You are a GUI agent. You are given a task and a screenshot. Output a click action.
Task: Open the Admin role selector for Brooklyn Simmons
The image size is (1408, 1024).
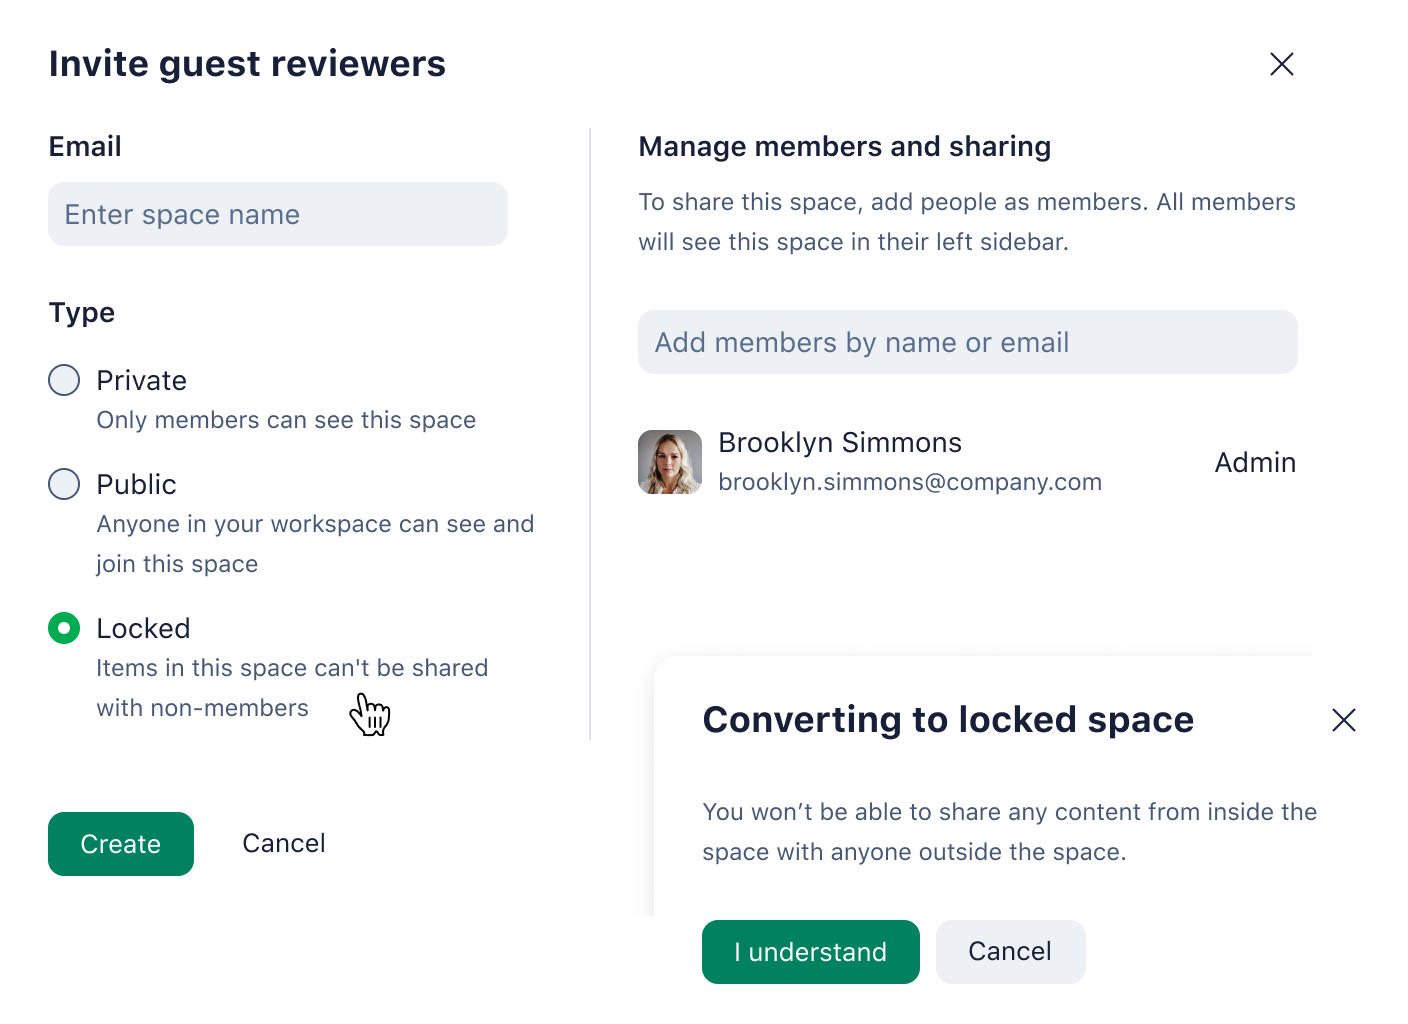(1255, 462)
